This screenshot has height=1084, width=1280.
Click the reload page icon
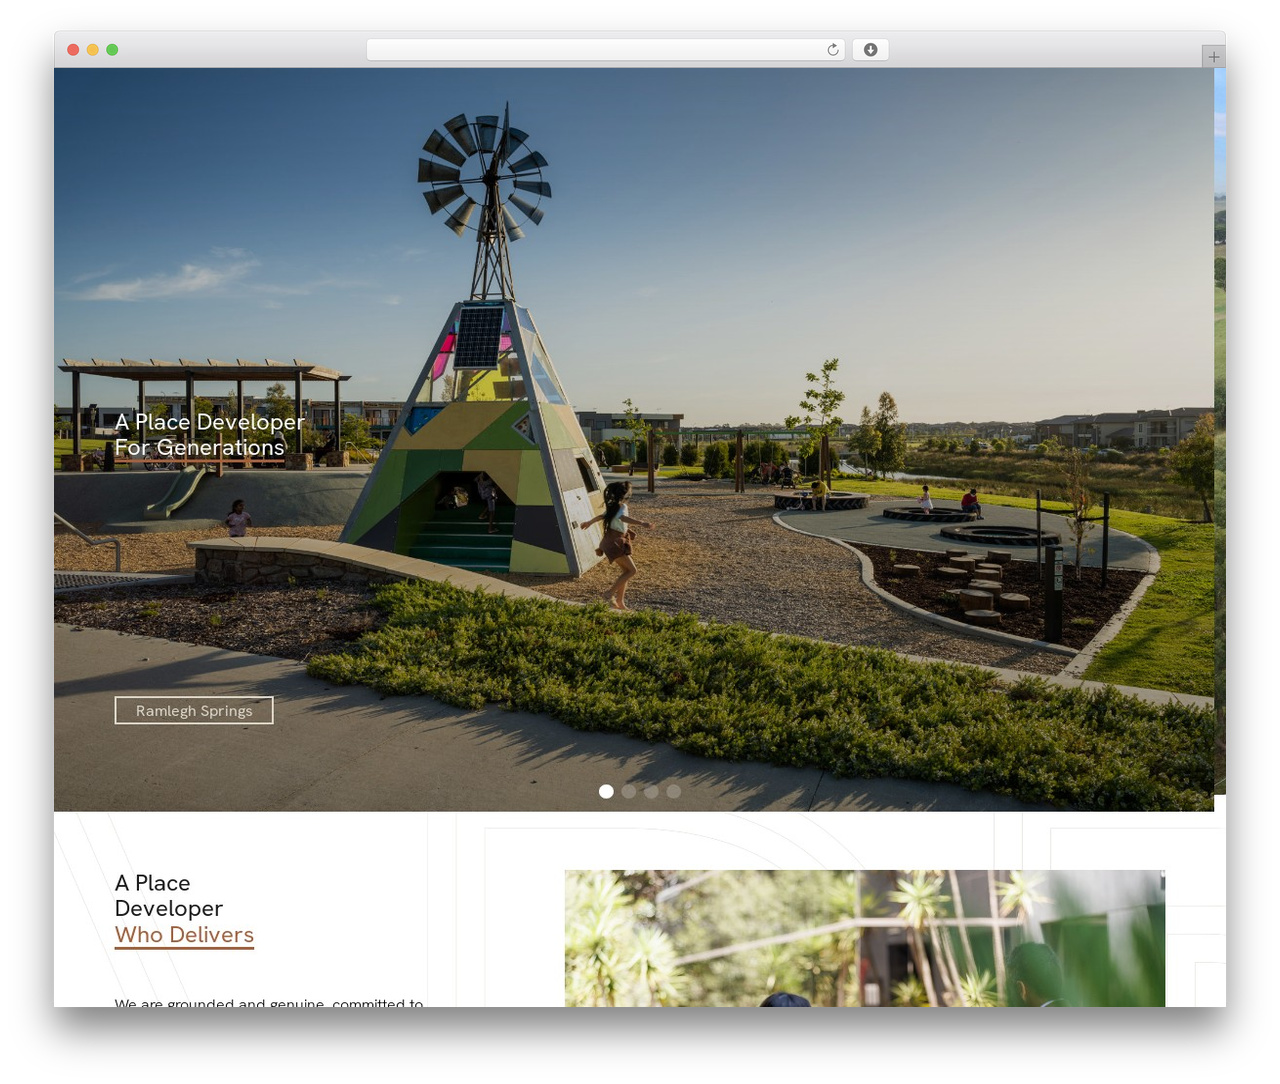click(832, 50)
